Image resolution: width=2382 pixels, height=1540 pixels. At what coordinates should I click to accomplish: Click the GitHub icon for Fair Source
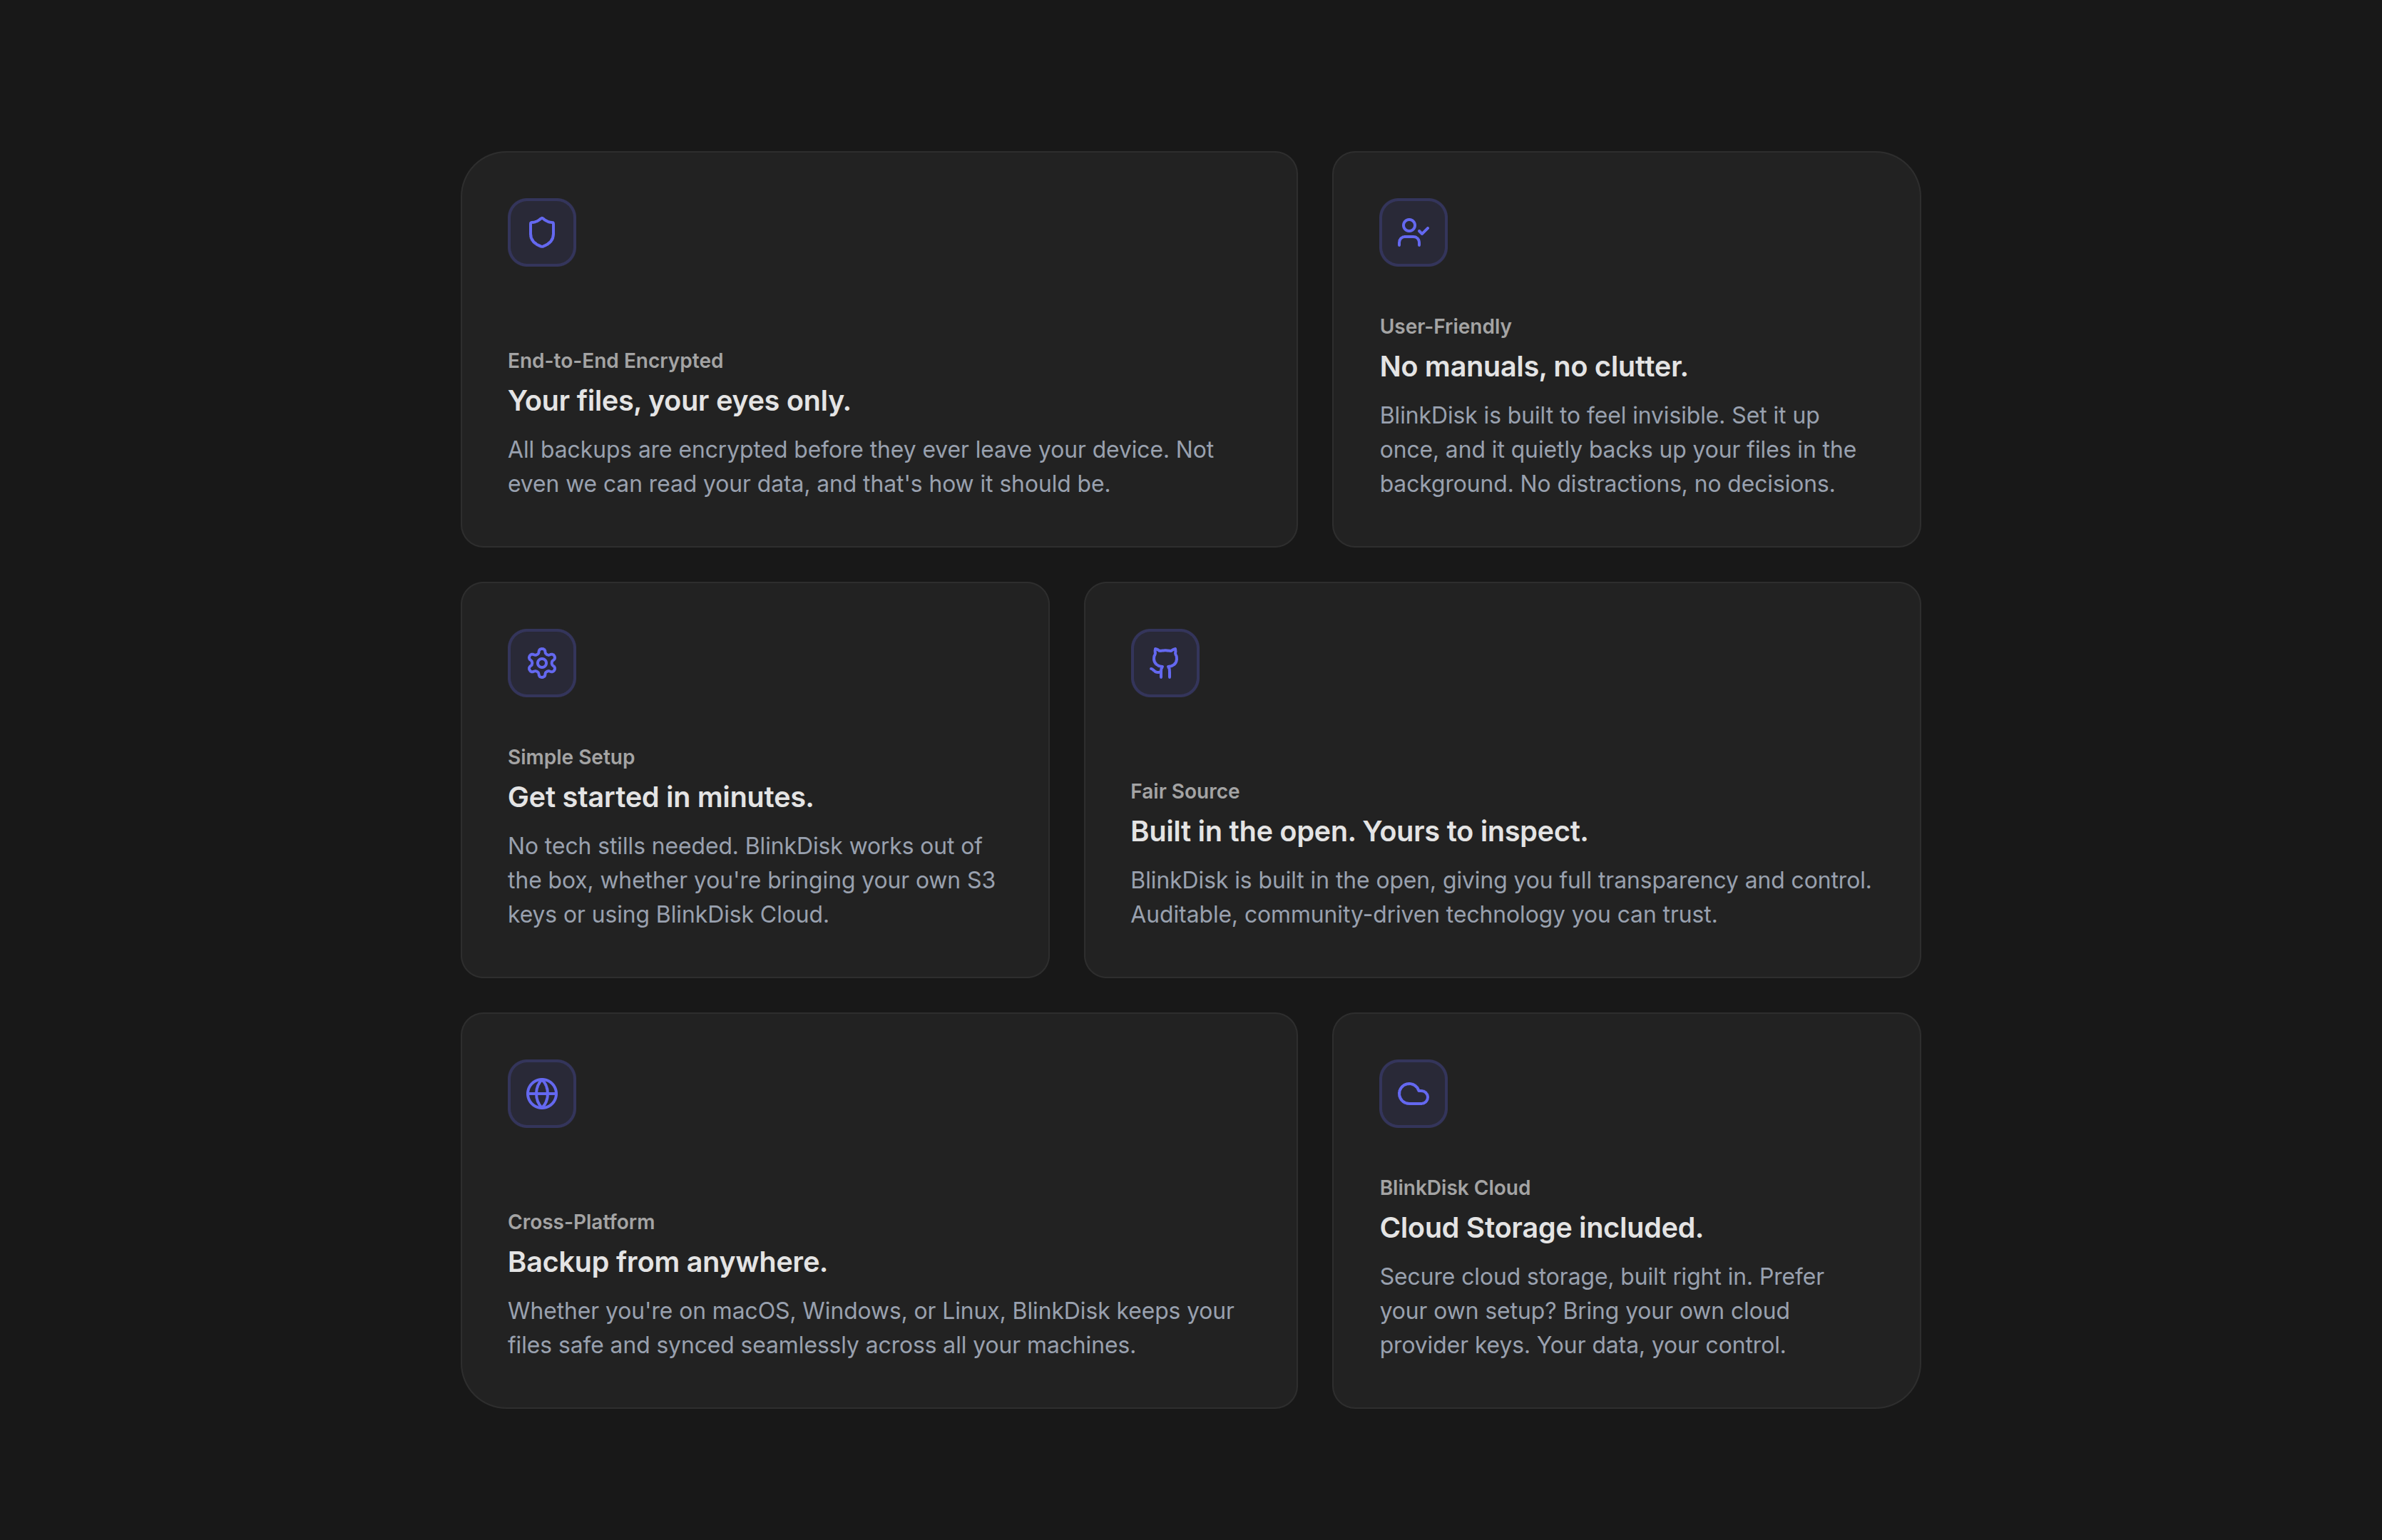point(1164,663)
